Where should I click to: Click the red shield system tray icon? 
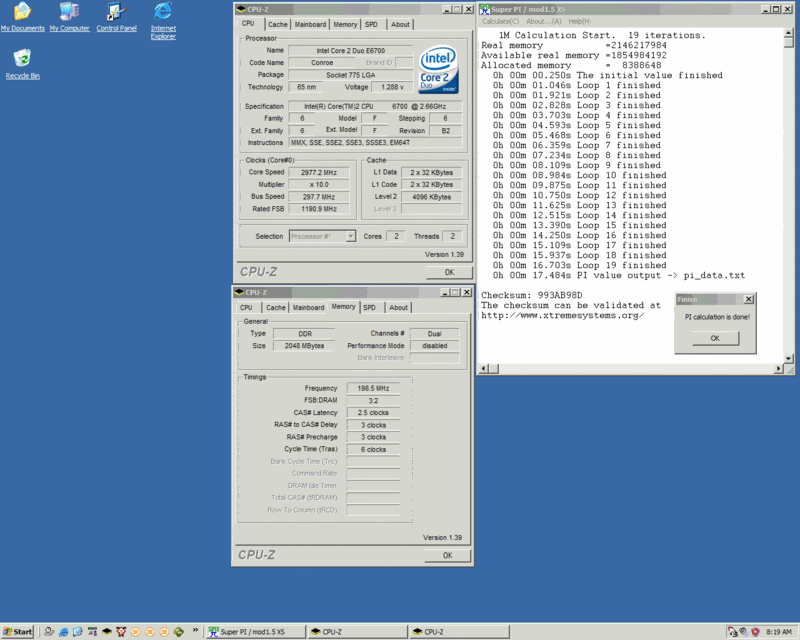[x=755, y=632]
